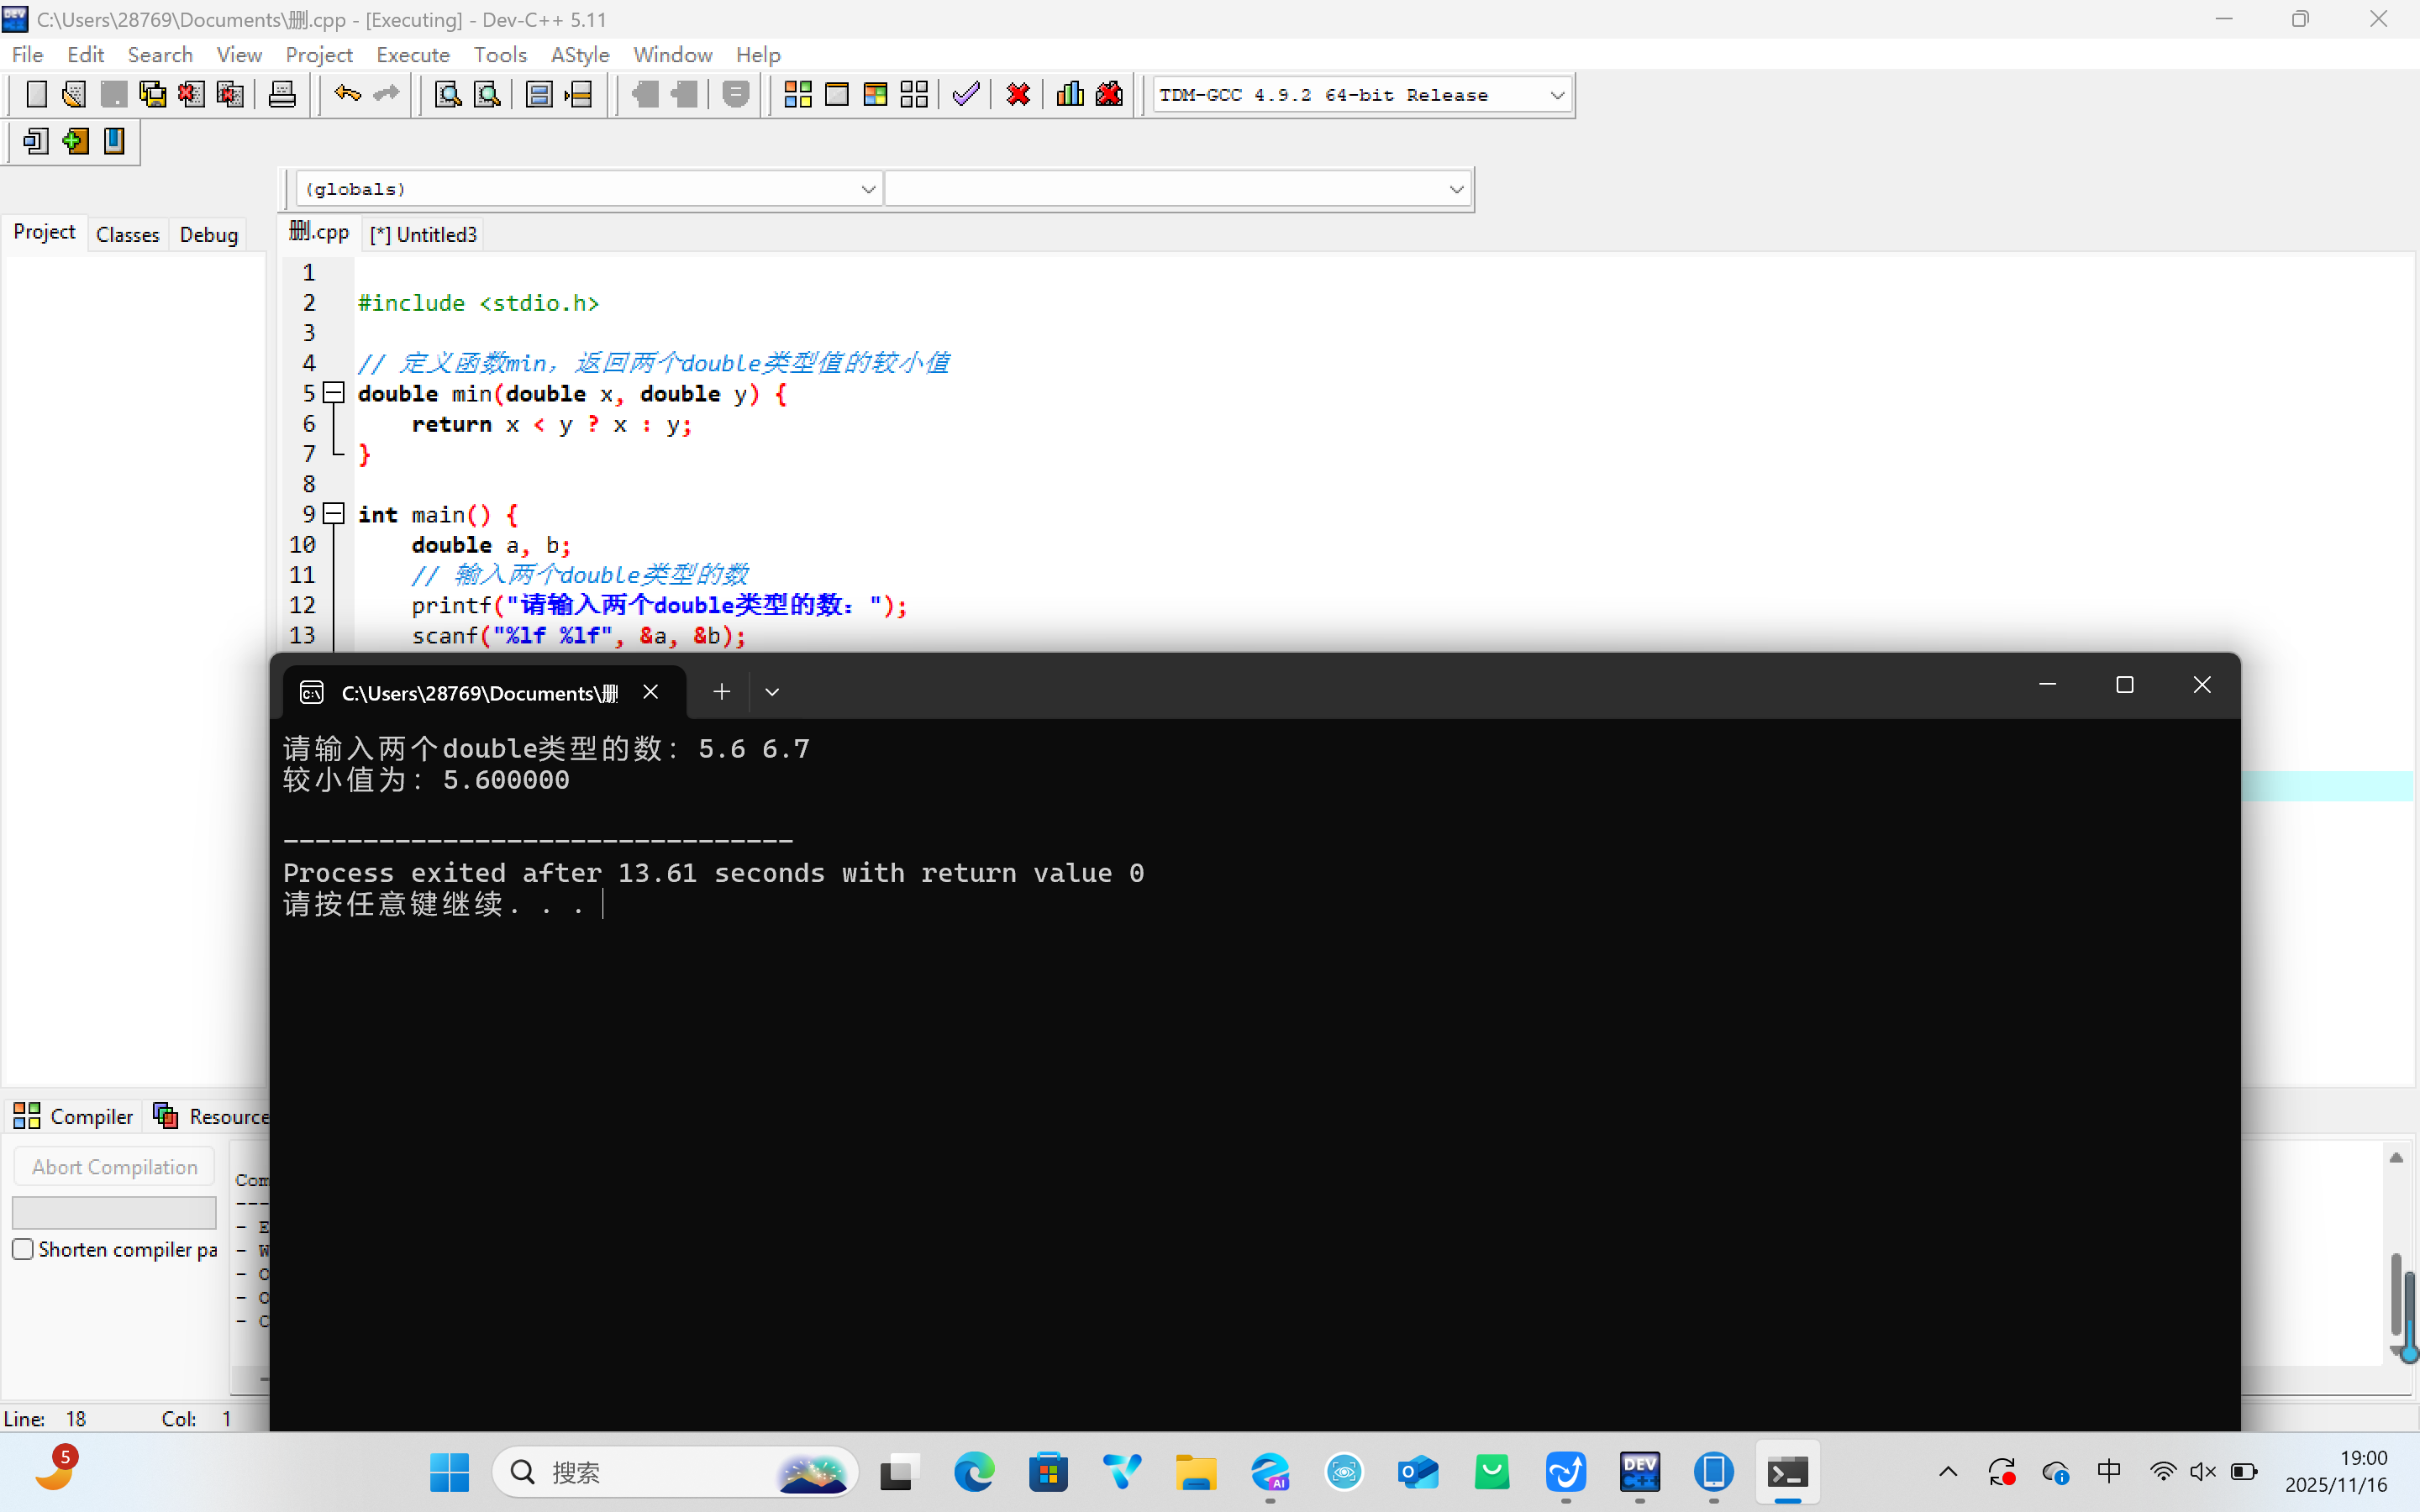2420x1512 pixels.
Task: Click the Profile analysis bar chart icon
Action: [x=1070, y=95]
